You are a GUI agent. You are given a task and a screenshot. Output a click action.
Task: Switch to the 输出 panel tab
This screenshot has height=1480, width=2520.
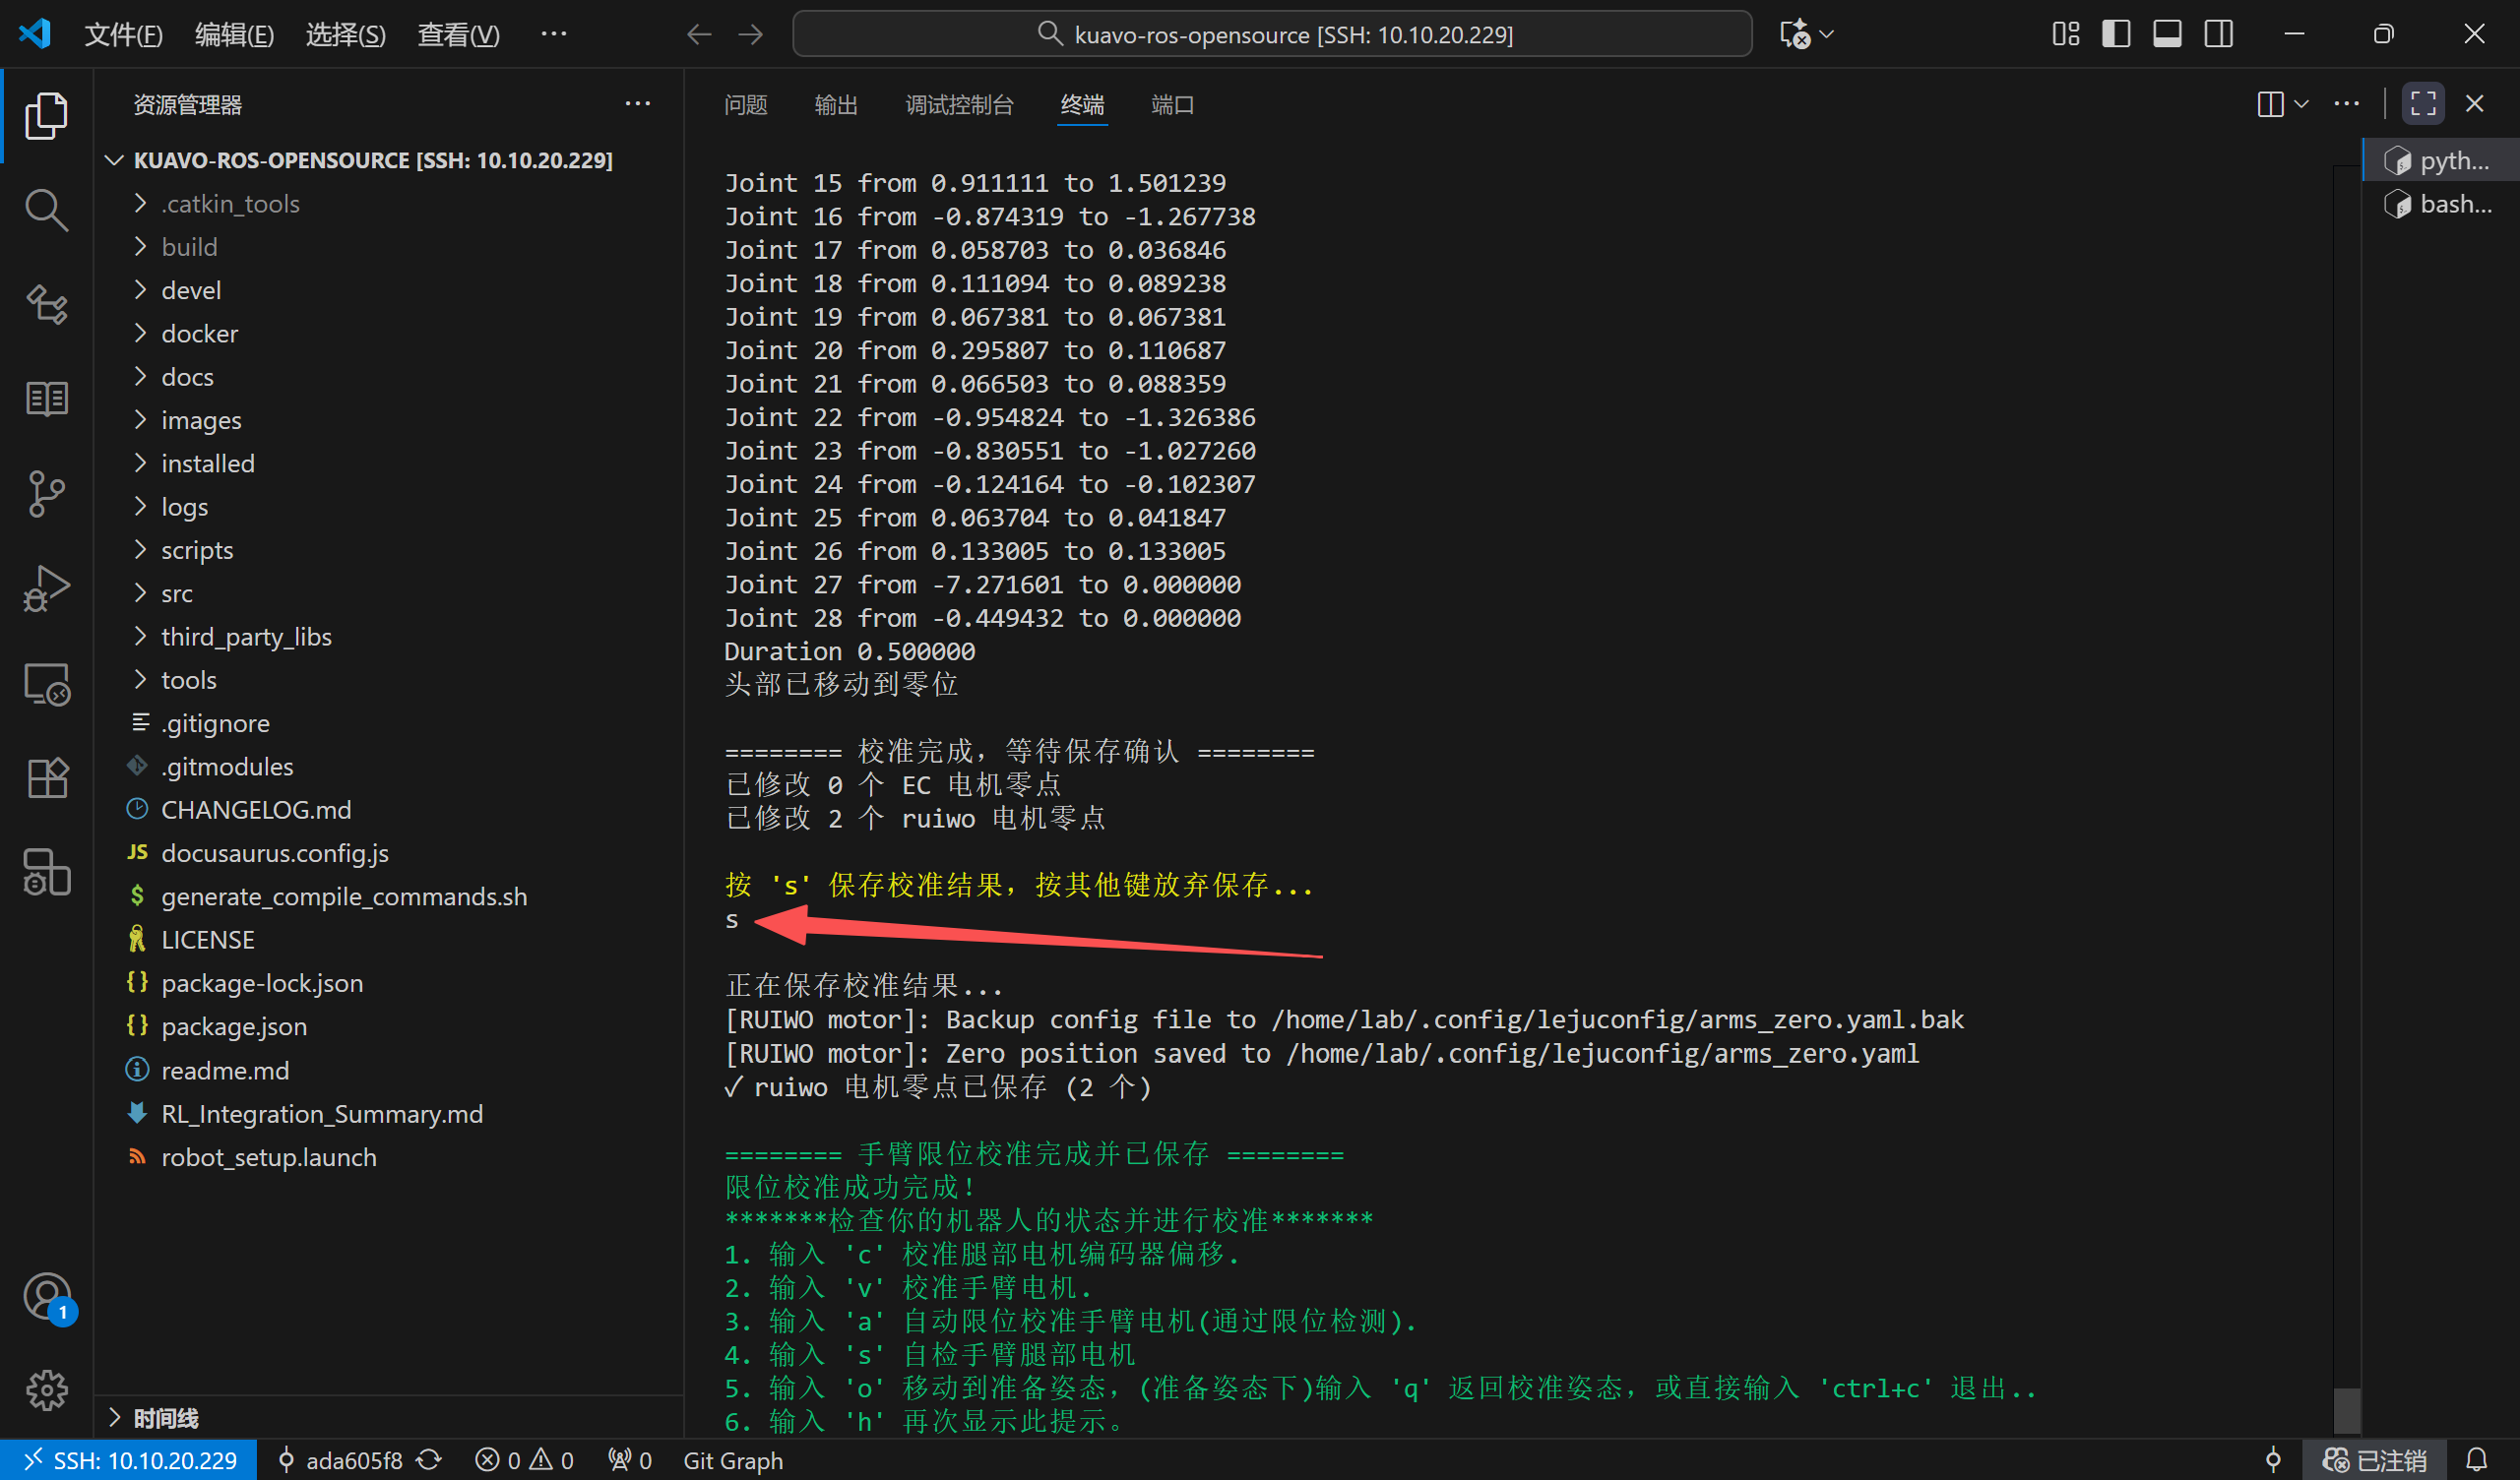coord(836,105)
